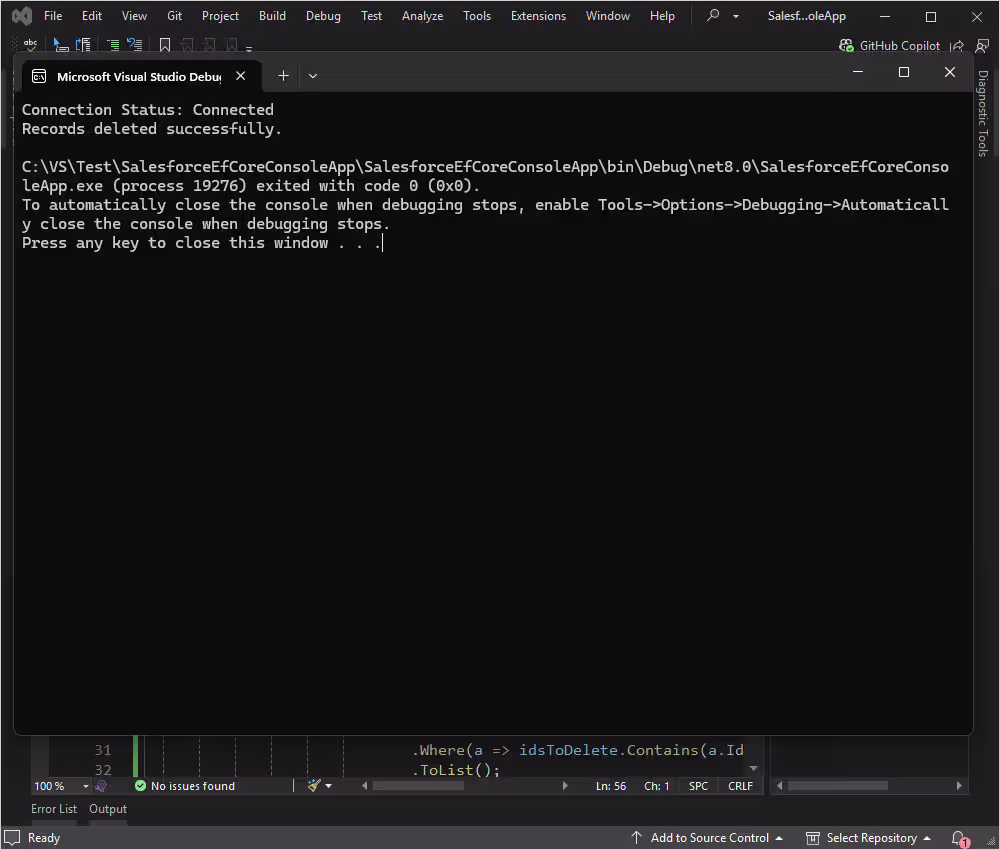
Task: Expand the Add to Source Control dropdown
Action: 780,837
